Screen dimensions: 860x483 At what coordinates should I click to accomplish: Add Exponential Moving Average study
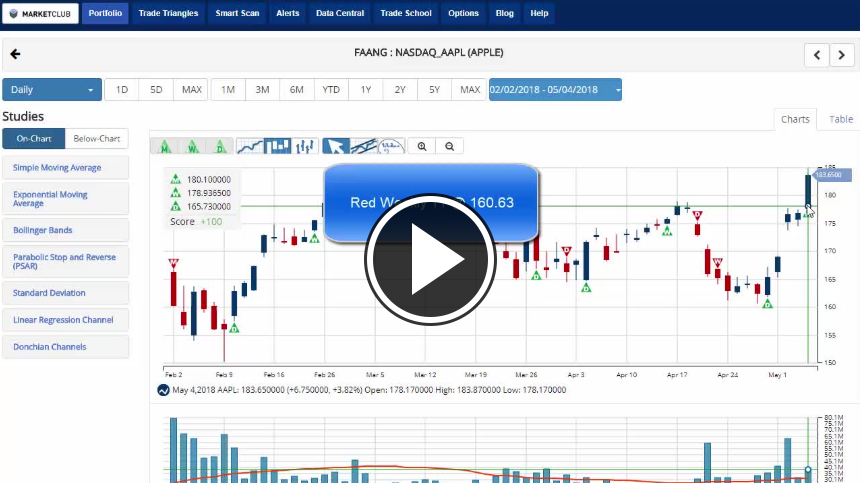click(x=66, y=199)
